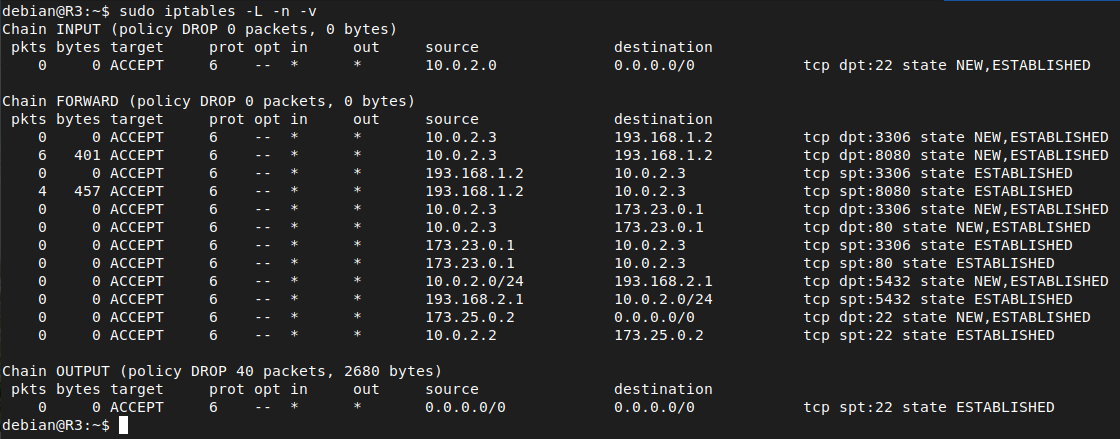Click source 193.168.1.2 in the spt:8080 row
The image size is (1120, 439).
[x=474, y=191]
